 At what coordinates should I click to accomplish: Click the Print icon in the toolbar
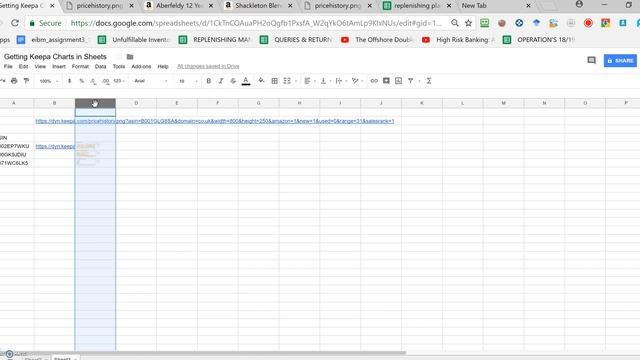(14, 81)
